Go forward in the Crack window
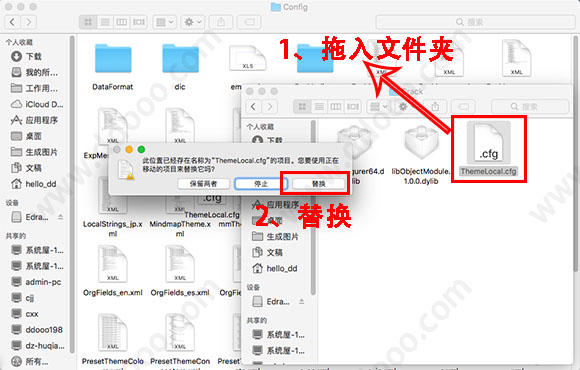Image resolution: width=580 pixels, height=370 pixels. 270,107
